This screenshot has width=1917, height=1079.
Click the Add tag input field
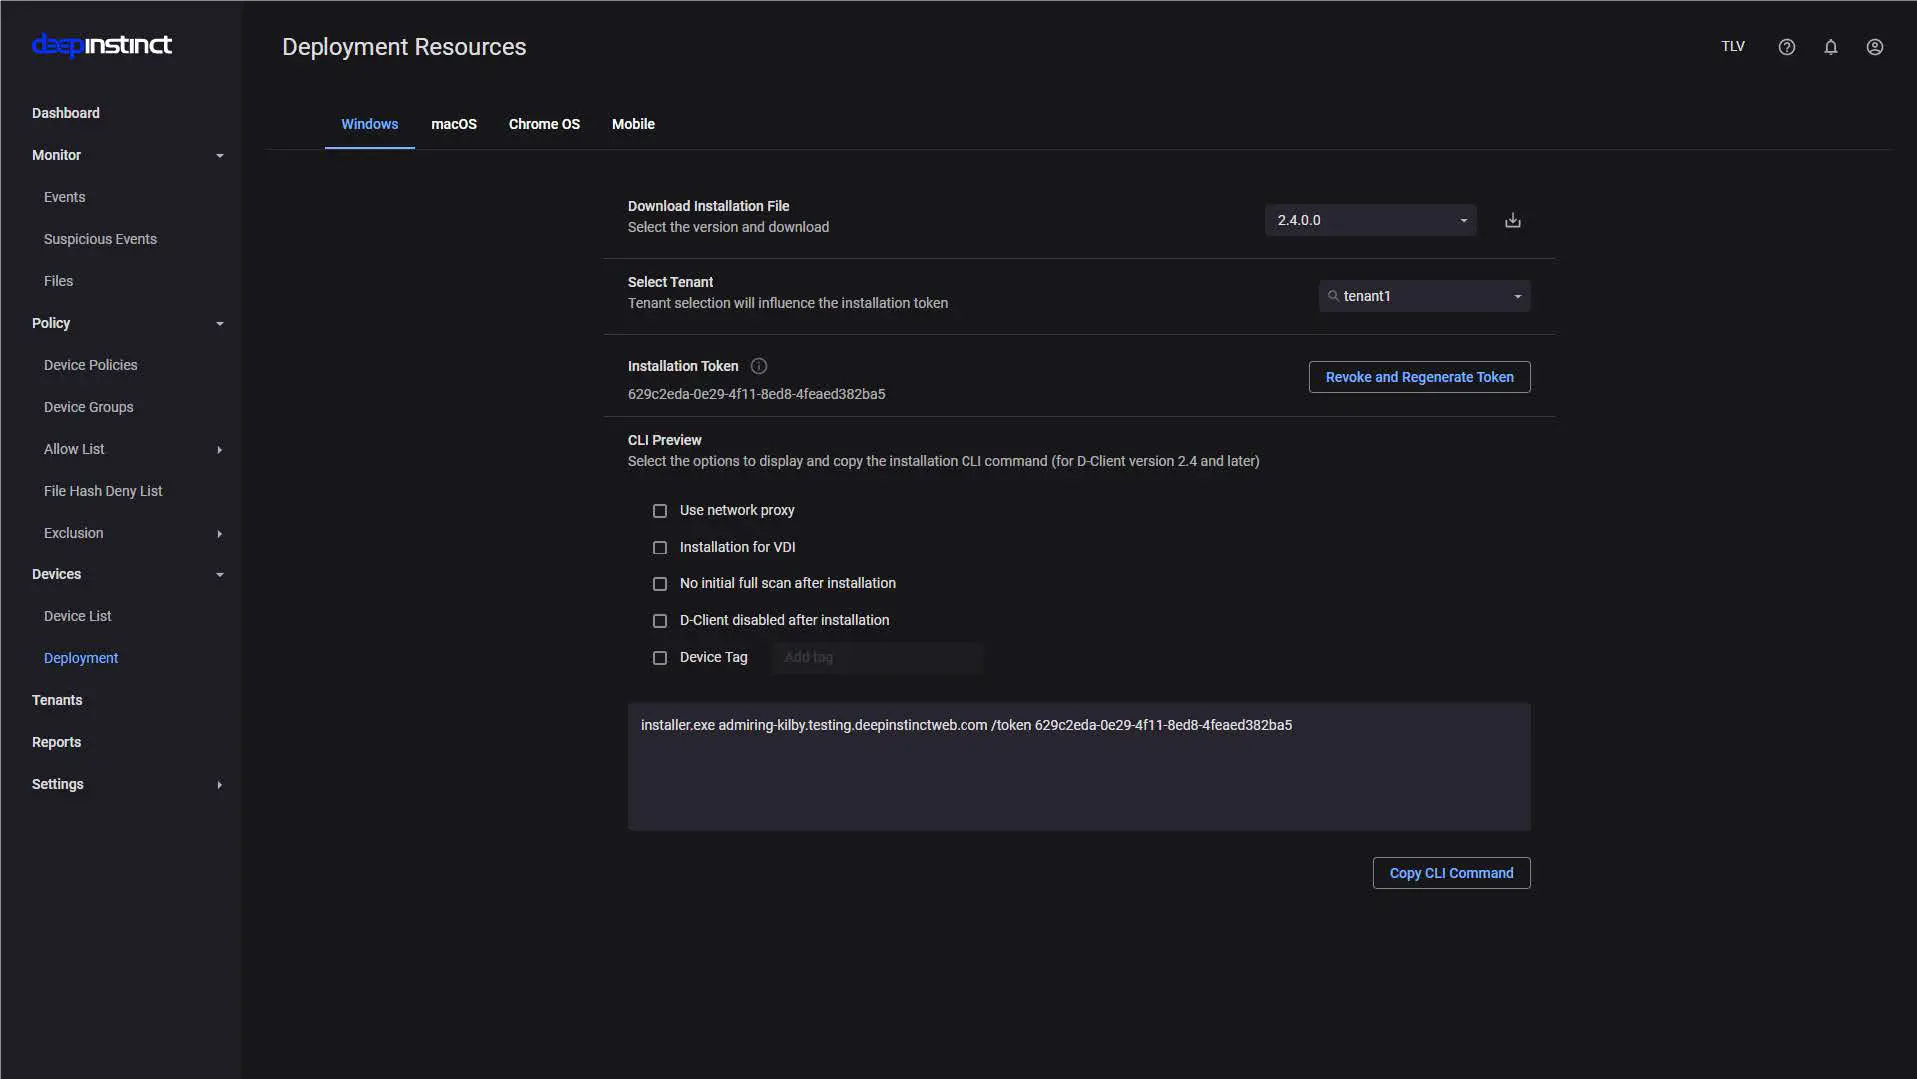coord(877,658)
